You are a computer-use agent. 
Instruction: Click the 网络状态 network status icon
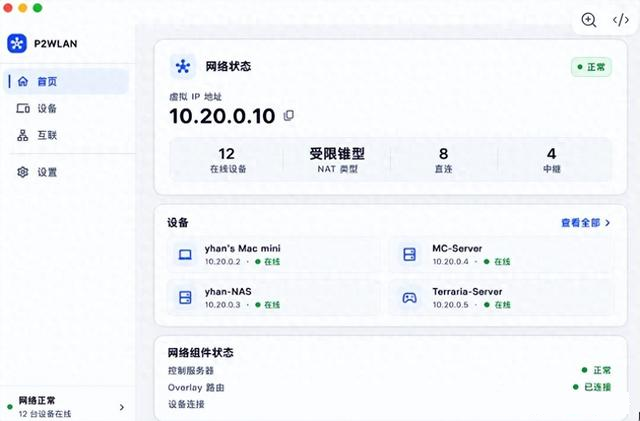(x=182, y=66)
